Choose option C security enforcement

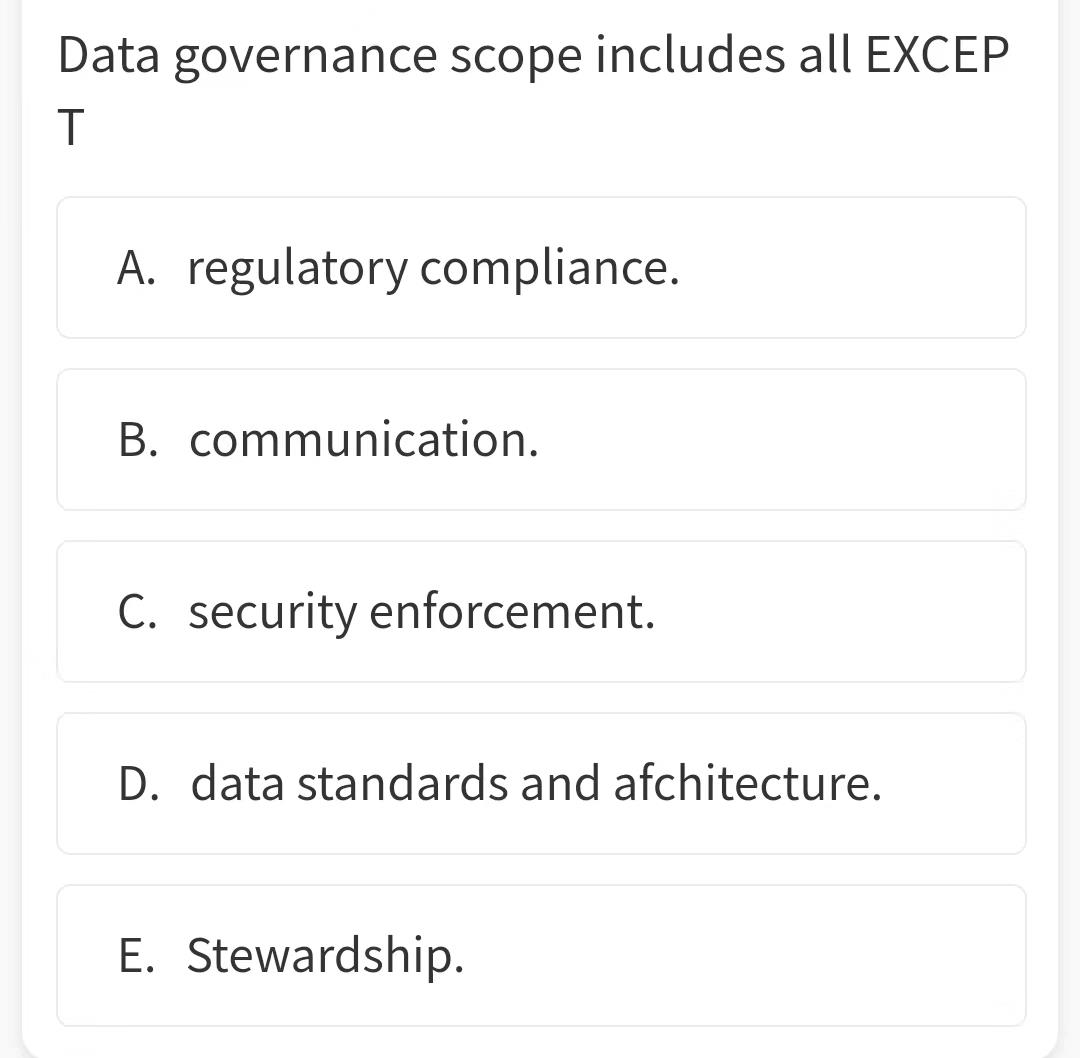click(x=541, y=612)
